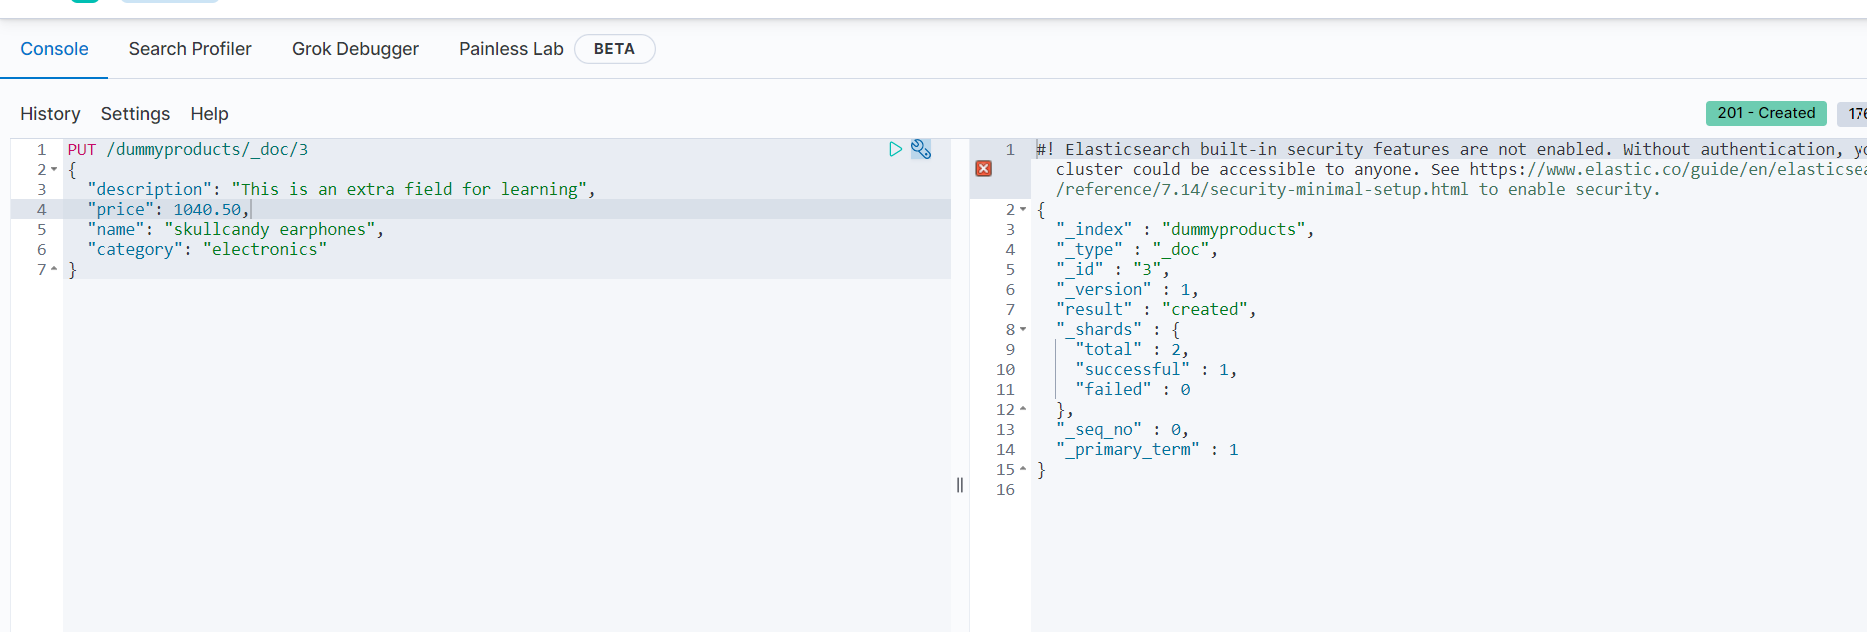Screen dimensions: 1867x632
Task: Show the request History
Action: tap(50, 114)
